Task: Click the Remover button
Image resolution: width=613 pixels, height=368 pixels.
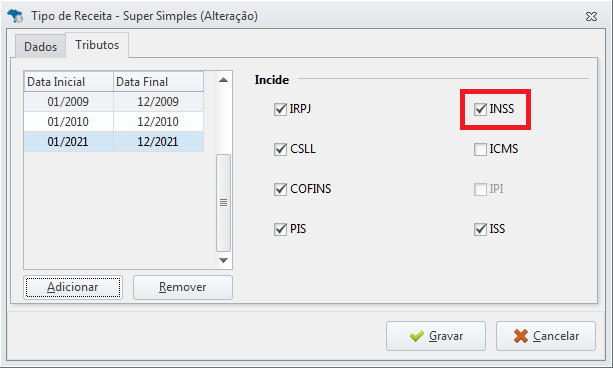Action: (183, 287)
